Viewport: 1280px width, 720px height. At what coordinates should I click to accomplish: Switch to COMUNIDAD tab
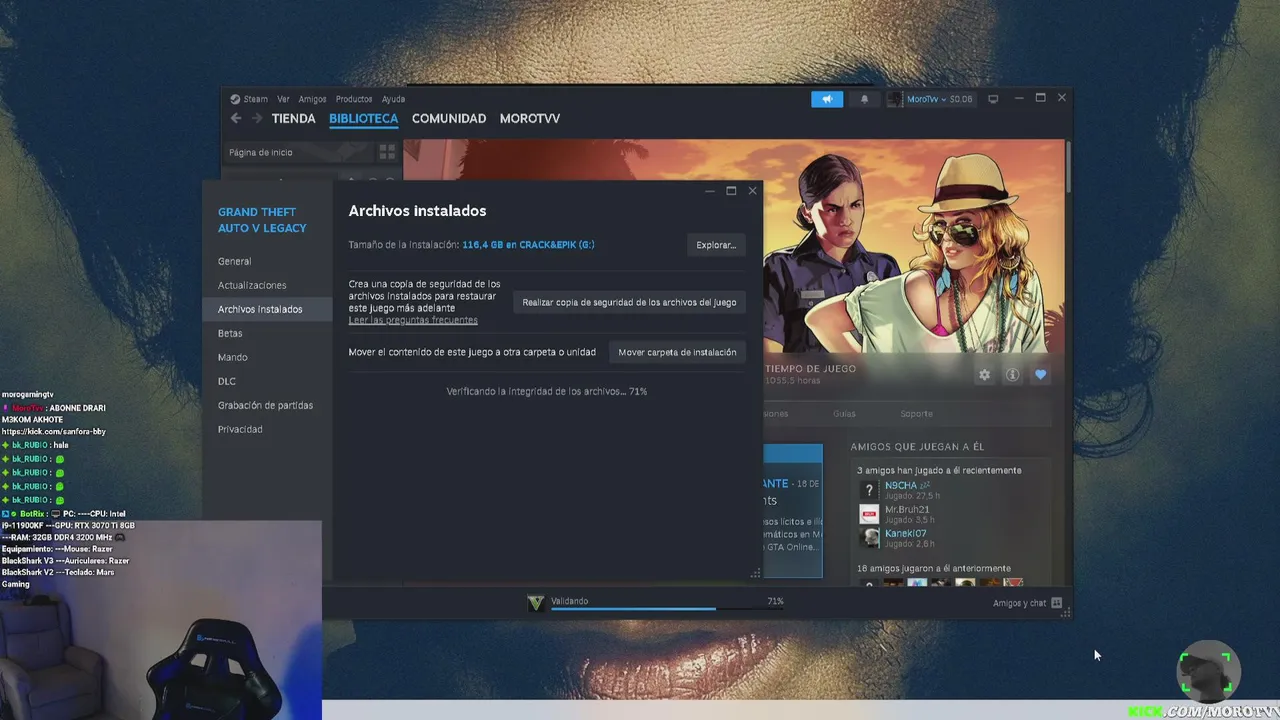pos(449,118)
